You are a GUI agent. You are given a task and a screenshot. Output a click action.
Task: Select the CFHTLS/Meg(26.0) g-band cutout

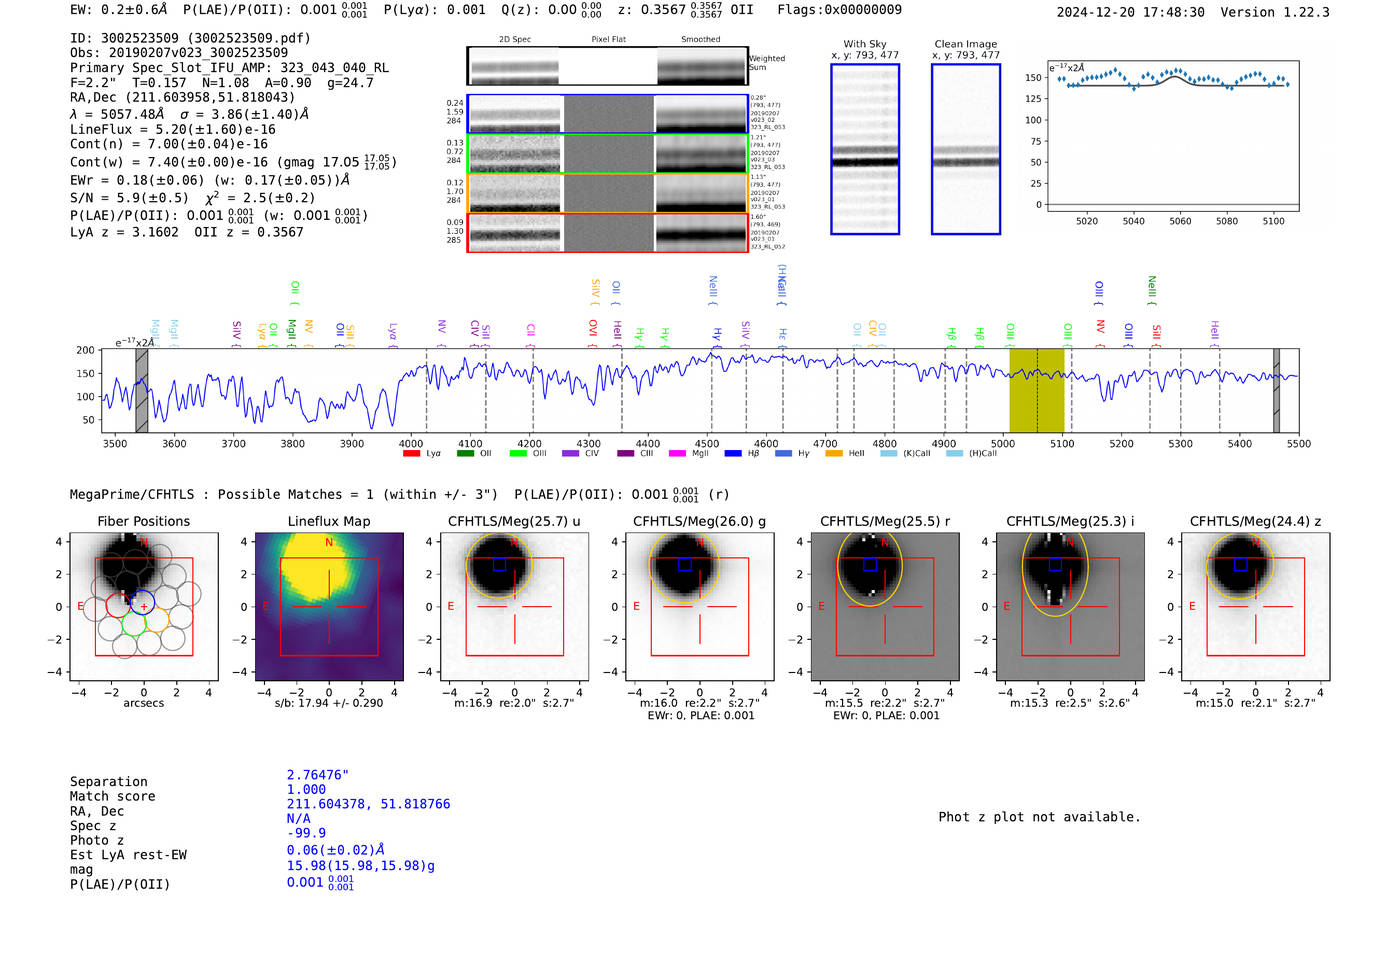click(700, 606)
